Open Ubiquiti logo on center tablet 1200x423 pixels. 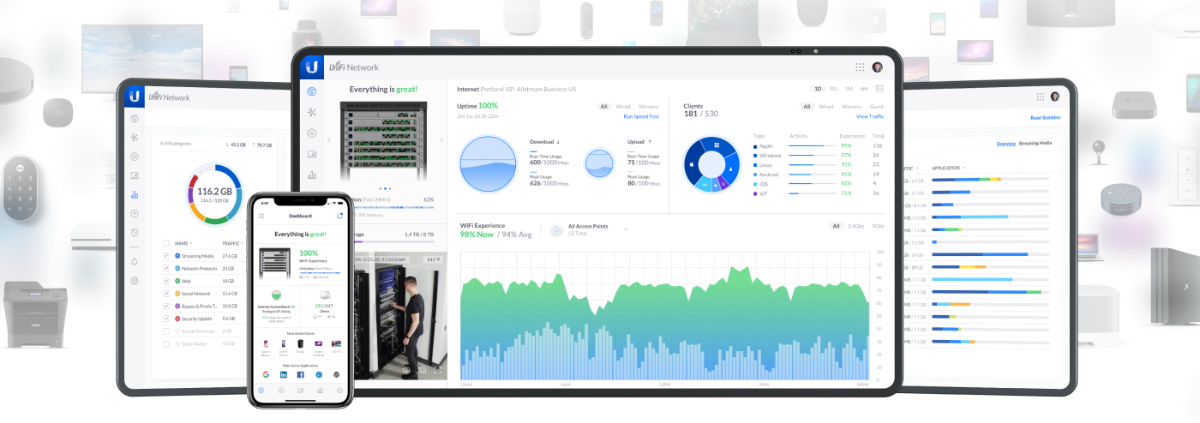(x=312, y=66)
